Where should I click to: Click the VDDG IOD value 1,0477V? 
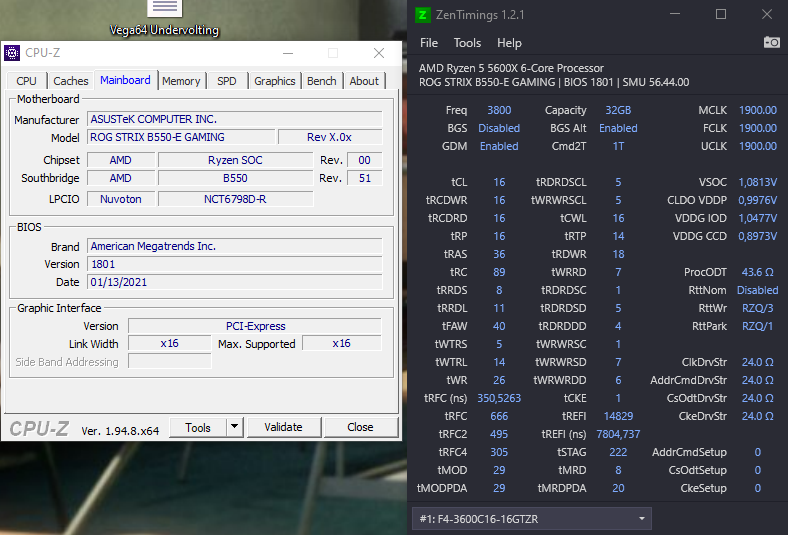click(x=758, y=218)
